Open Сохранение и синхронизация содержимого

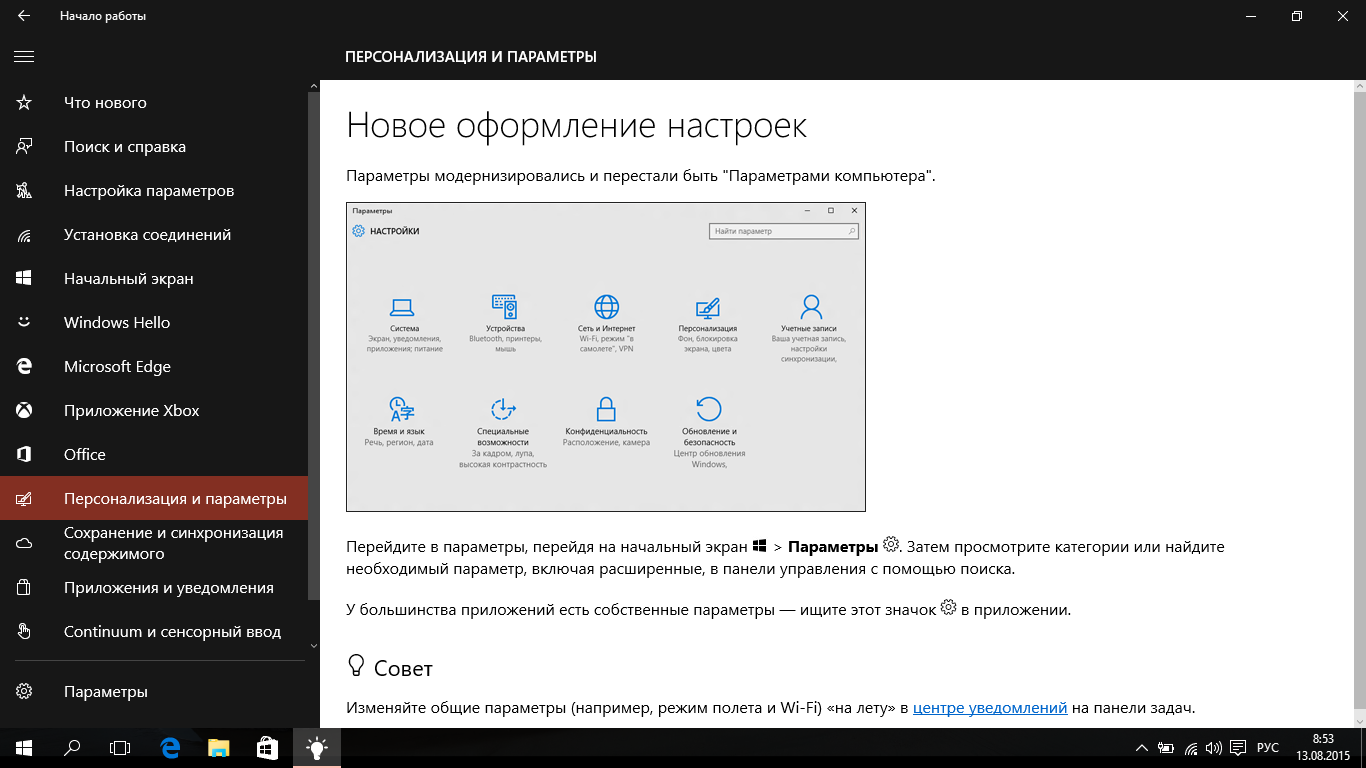(154, 543)
